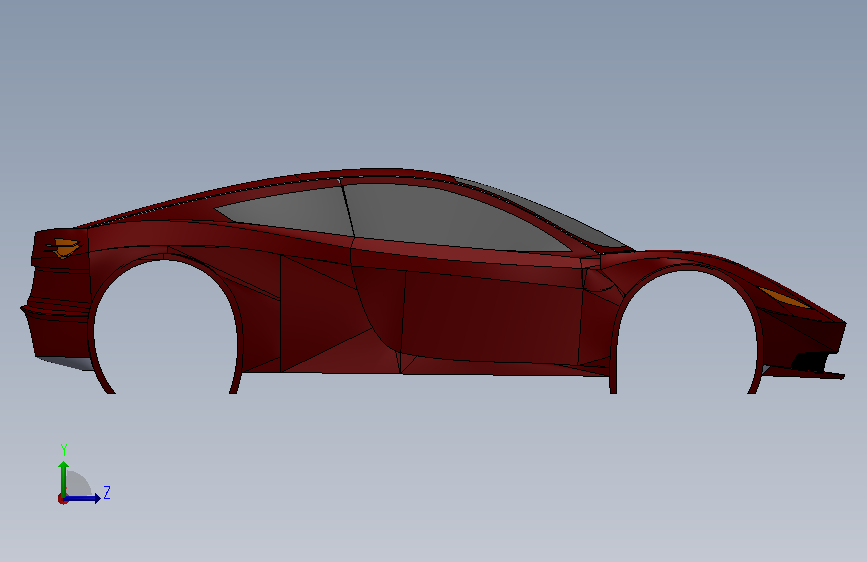Select the black front air intake opening
The height and width of the screenshot is (562, 867).
click(x=811, y=361)
